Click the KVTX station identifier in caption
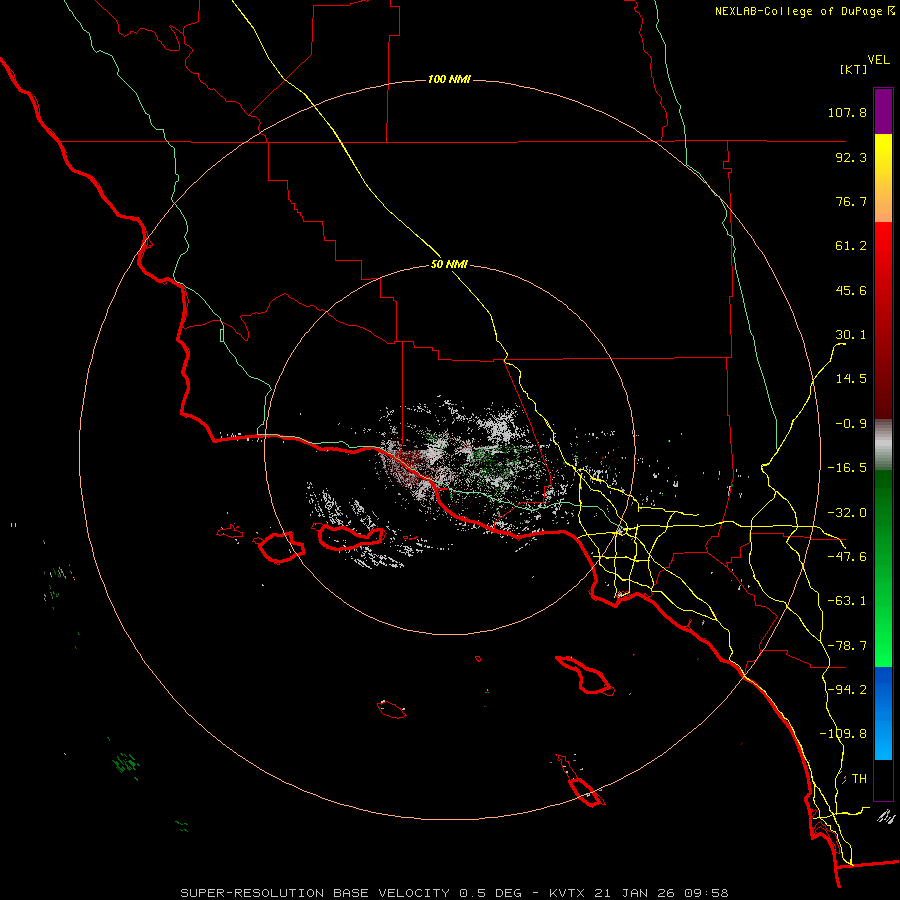Screen dimensions: 900x900 (x=567, y=893)
